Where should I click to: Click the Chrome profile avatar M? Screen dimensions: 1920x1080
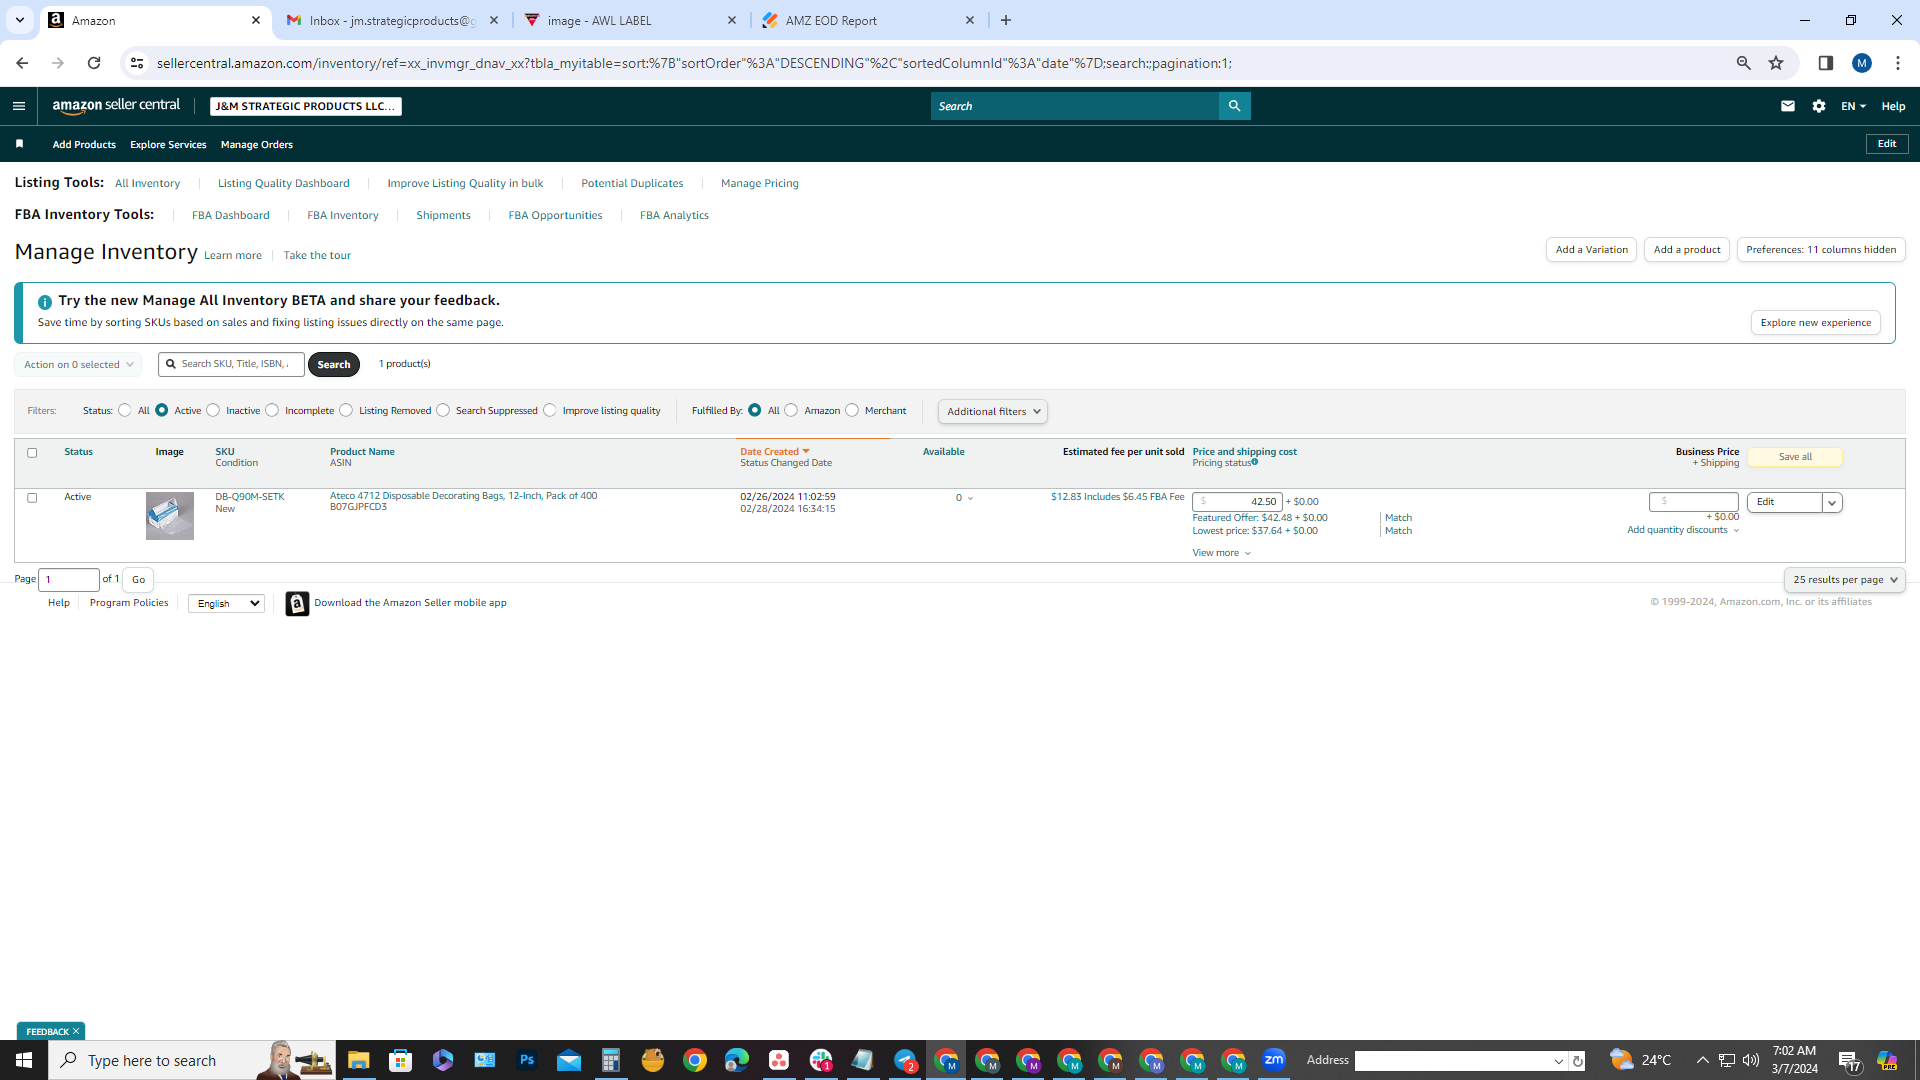[x=1862, y=63]
